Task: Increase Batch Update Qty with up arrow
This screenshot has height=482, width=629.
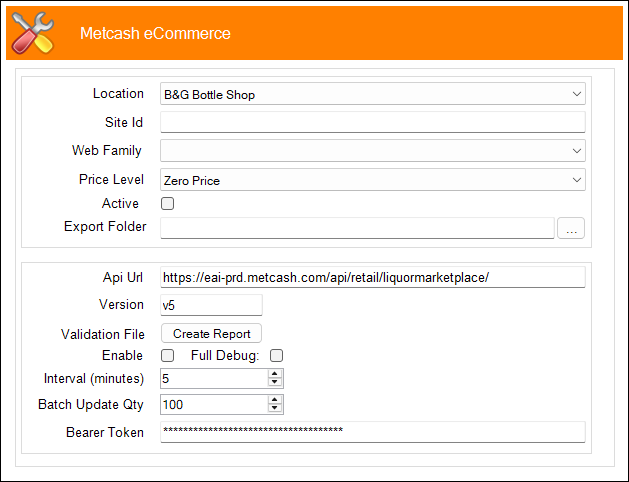Action: coord(275,400)
